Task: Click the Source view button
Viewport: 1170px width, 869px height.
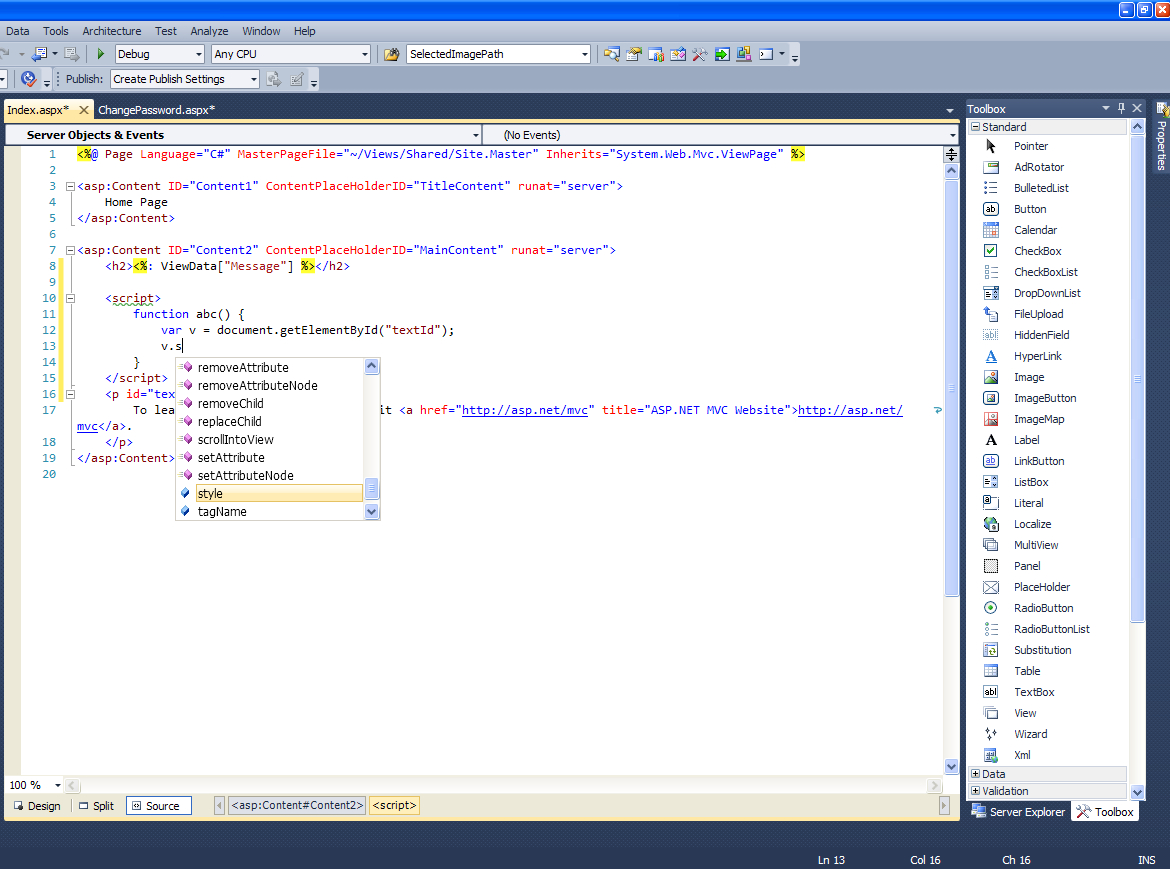Action: coord(158,806)
